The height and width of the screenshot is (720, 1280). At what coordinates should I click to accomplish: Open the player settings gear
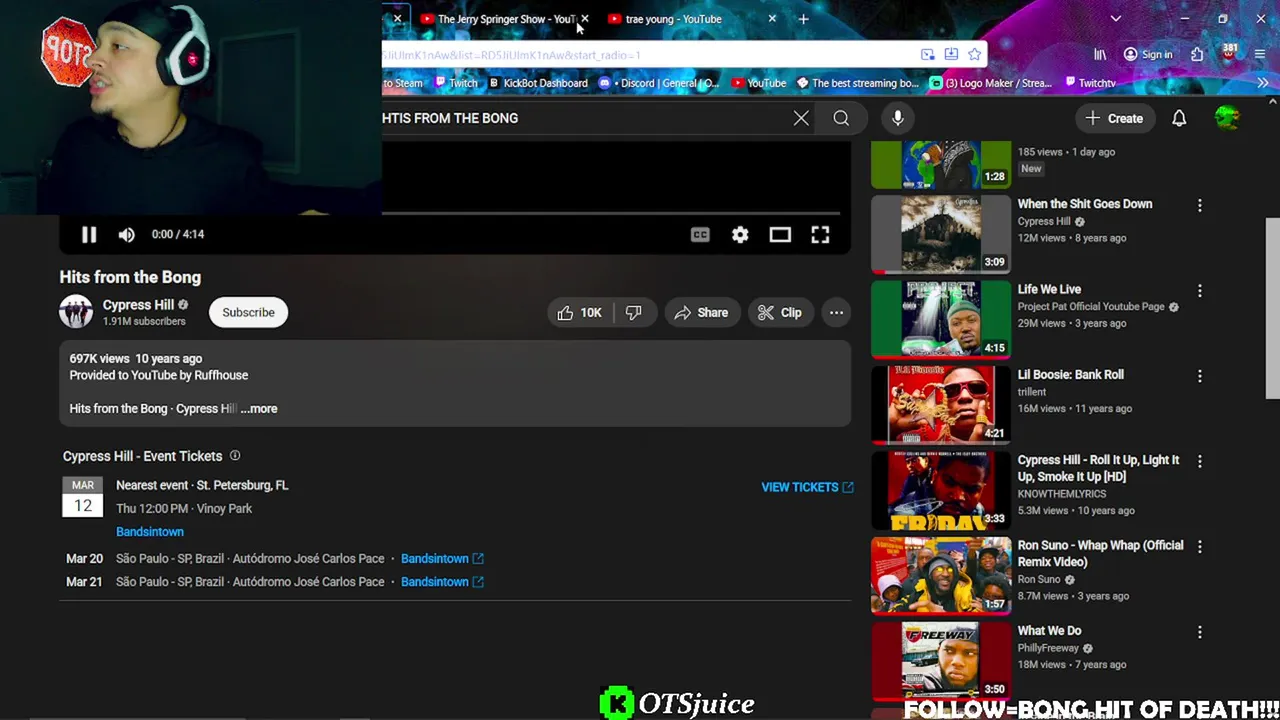coord(740,234)
